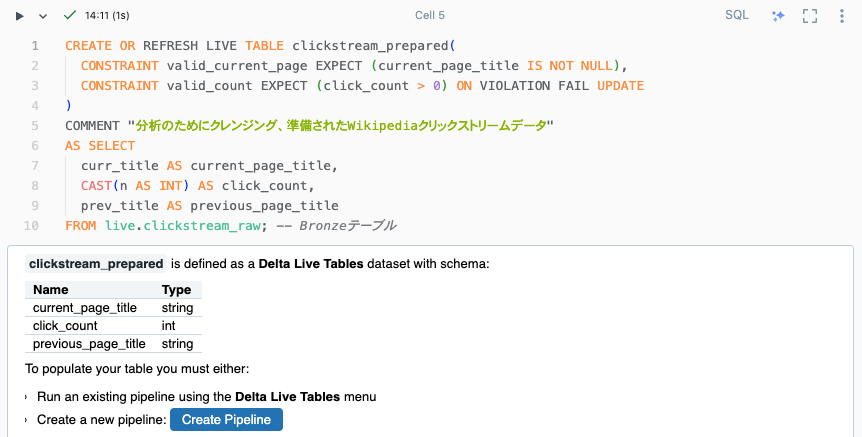Click line number 1 in editor
This screenshot has height=437, width=862.
[x=35, y=46]
